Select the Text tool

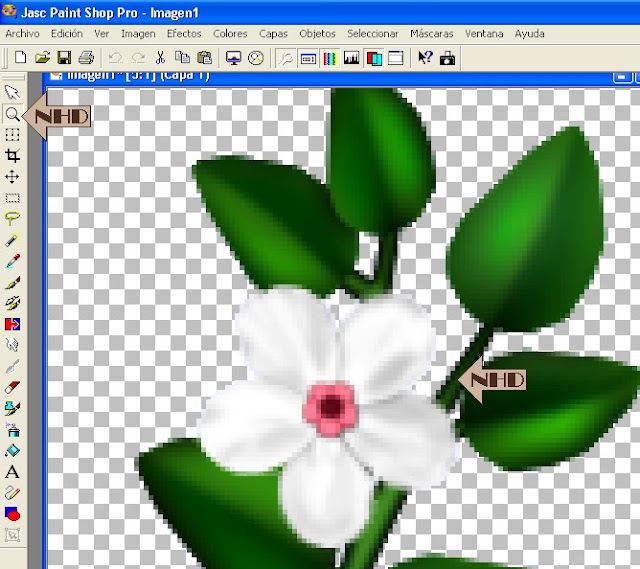pyautogui.click(x=12, y=472)
